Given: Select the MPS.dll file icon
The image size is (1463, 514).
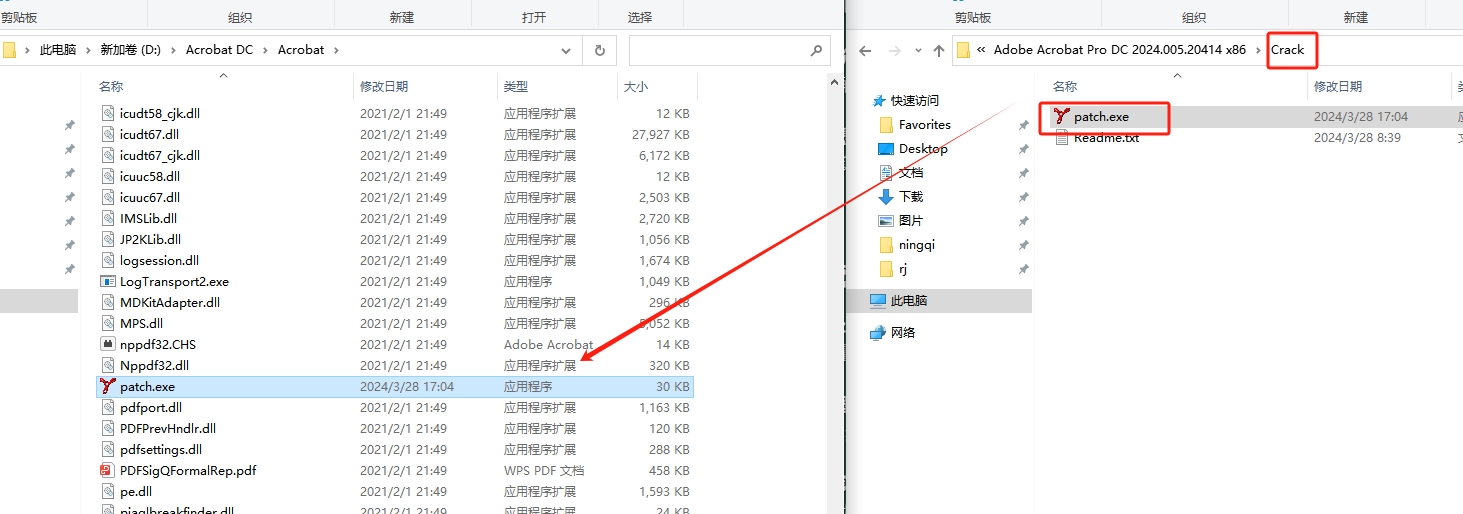Looking at the screenshot, I should coord(108,323).
